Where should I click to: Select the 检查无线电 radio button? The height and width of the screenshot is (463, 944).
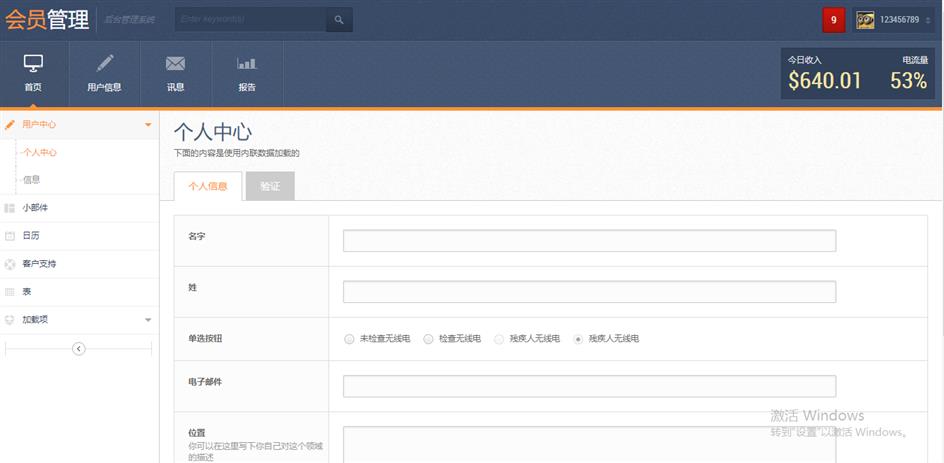point(429,339)
